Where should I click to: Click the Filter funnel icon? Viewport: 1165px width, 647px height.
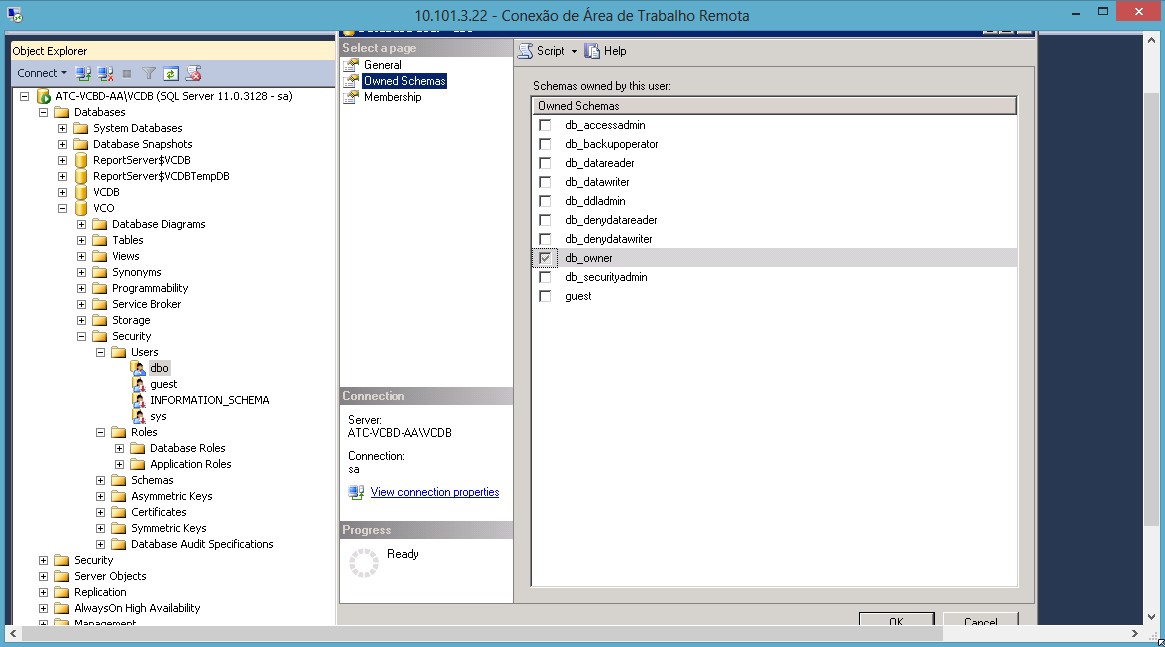149,73
